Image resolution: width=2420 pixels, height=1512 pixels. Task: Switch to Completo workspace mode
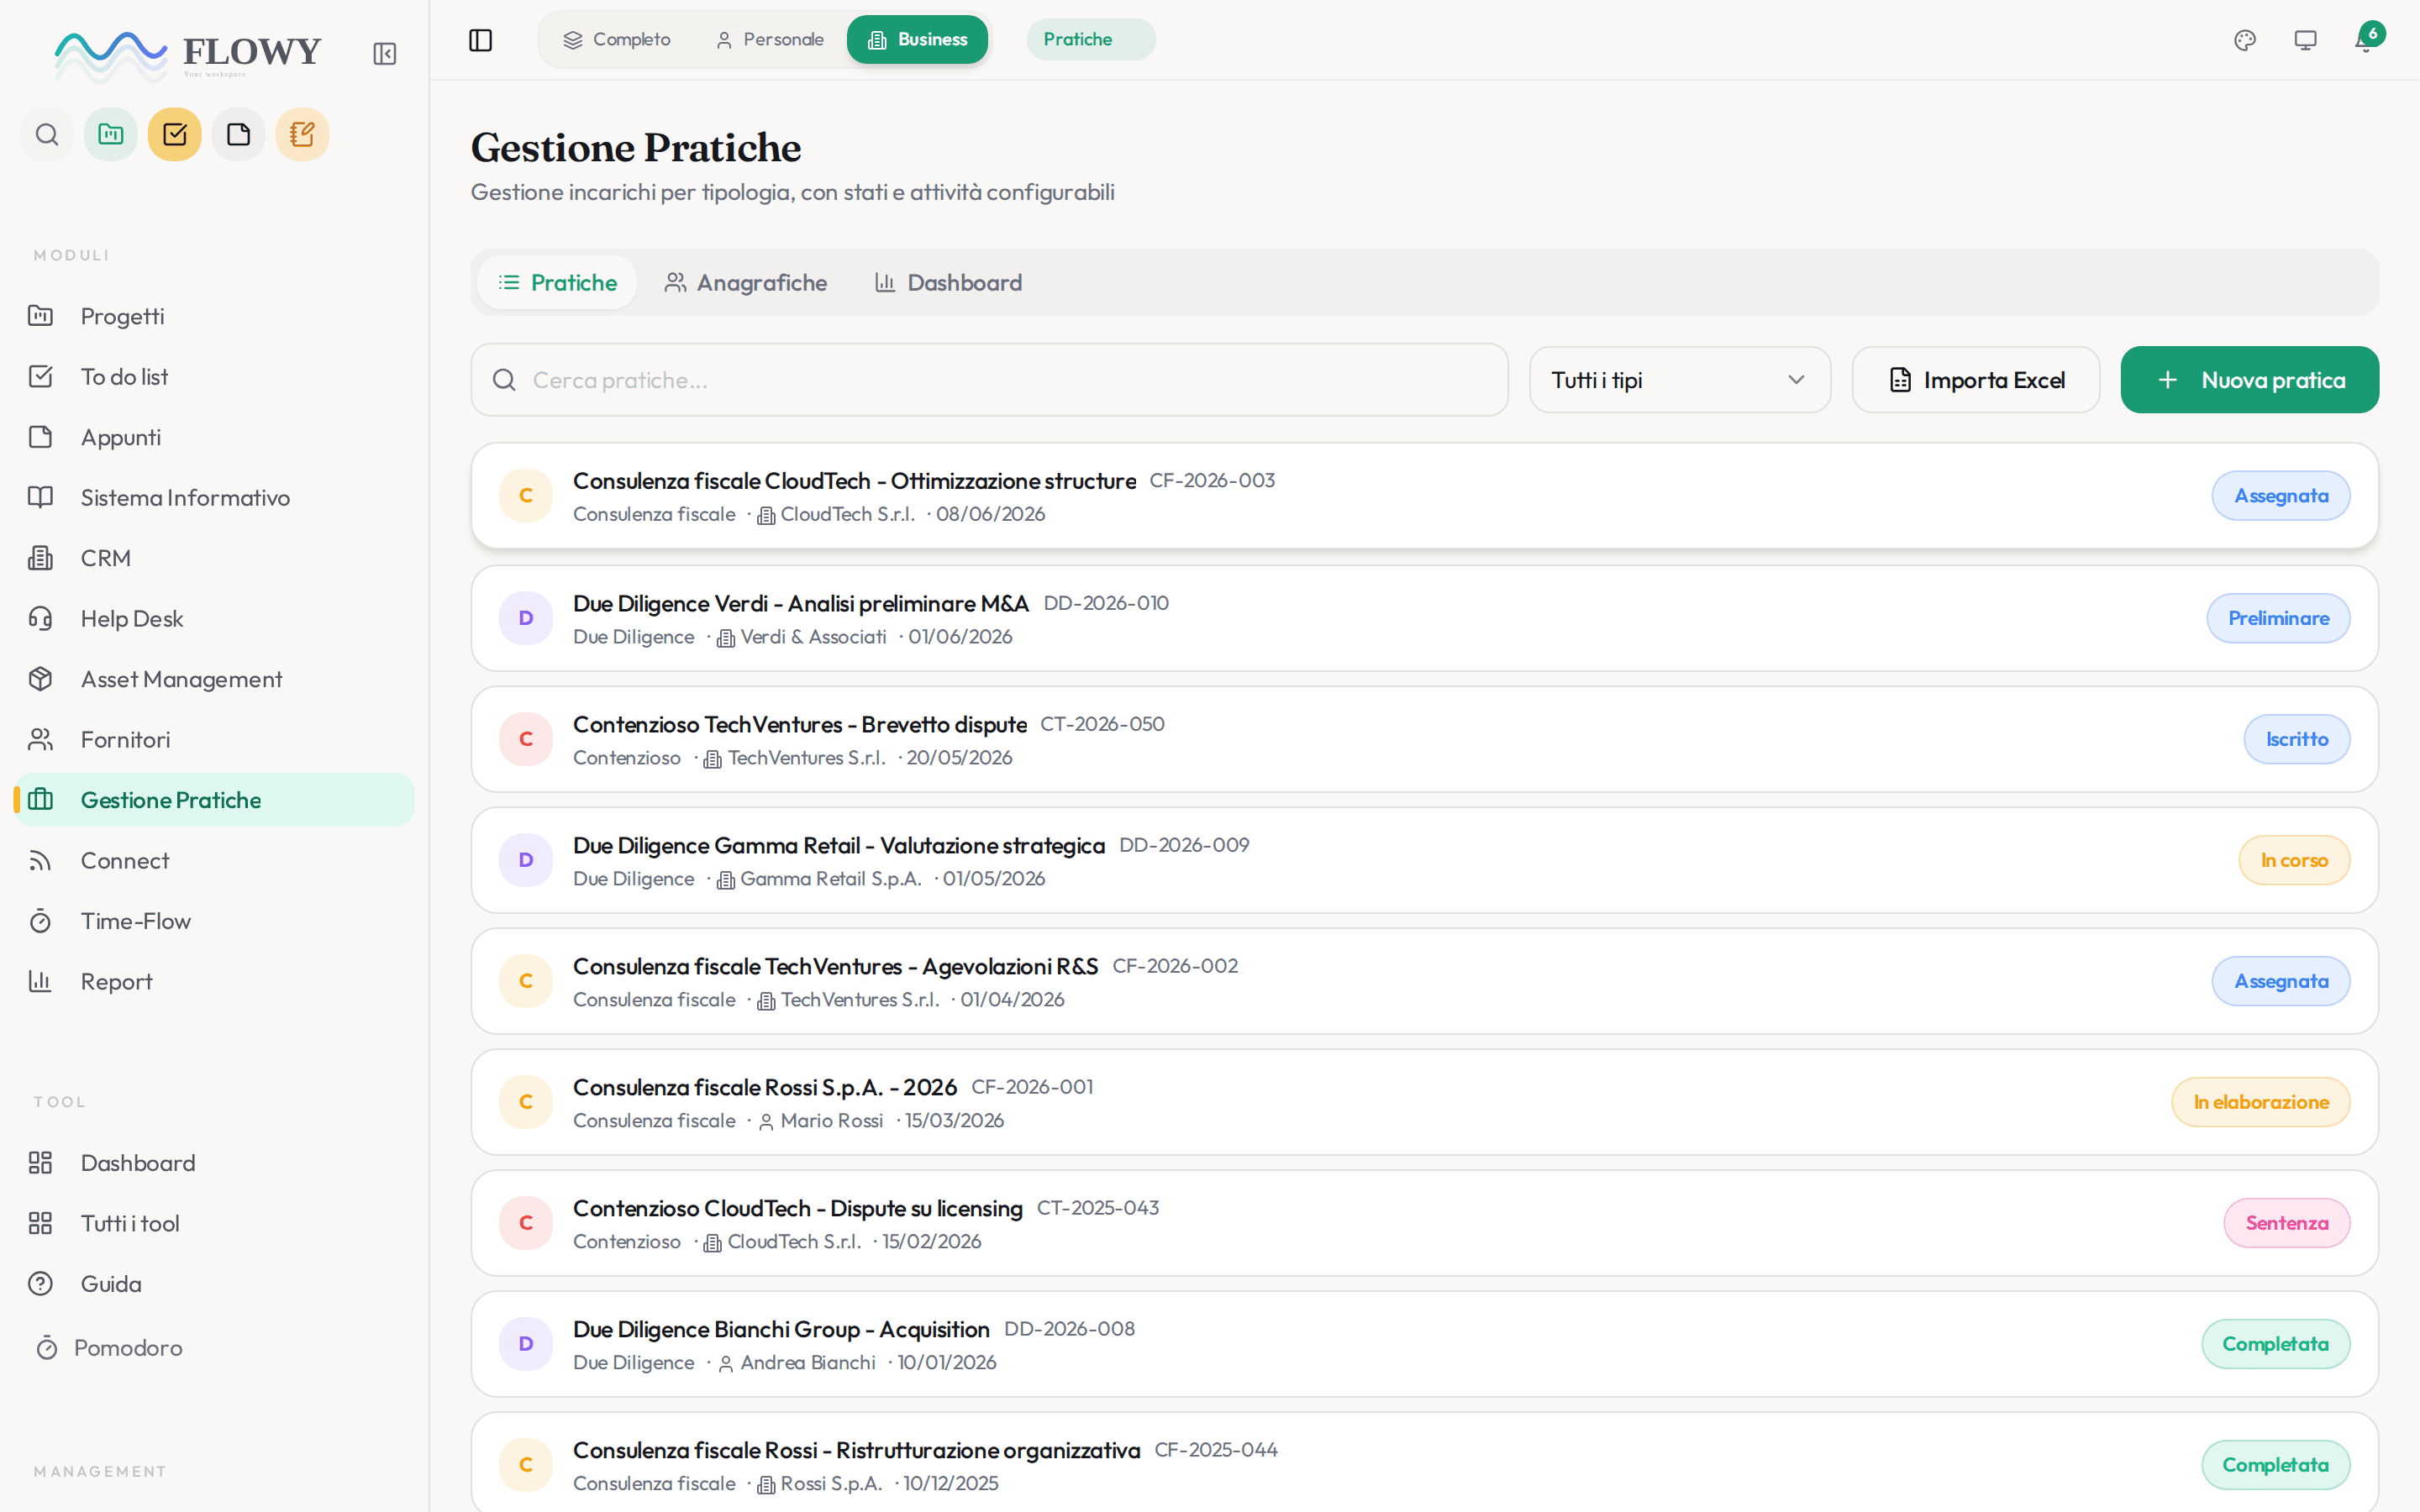[x=617, y=40]
